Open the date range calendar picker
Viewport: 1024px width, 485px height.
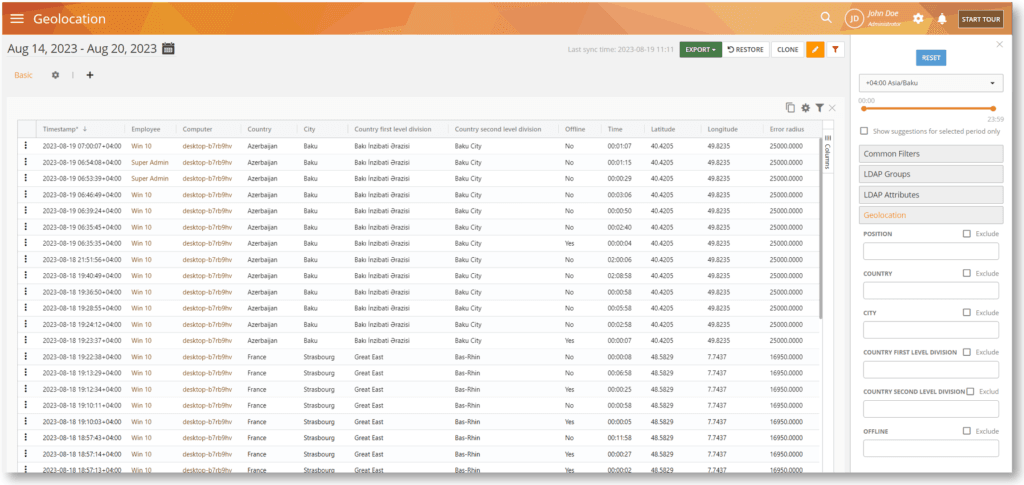(168, 48)
